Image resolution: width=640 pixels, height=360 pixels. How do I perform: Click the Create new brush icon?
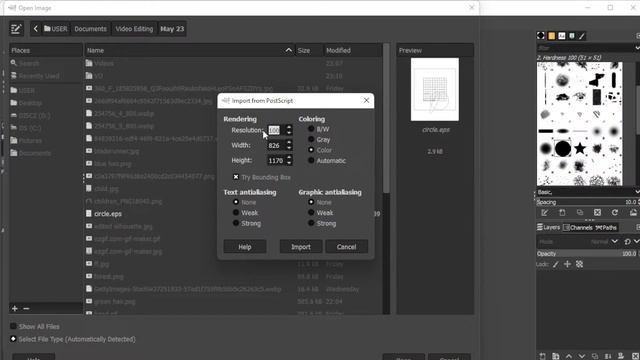pyautogui.click(x=562, y=213)
